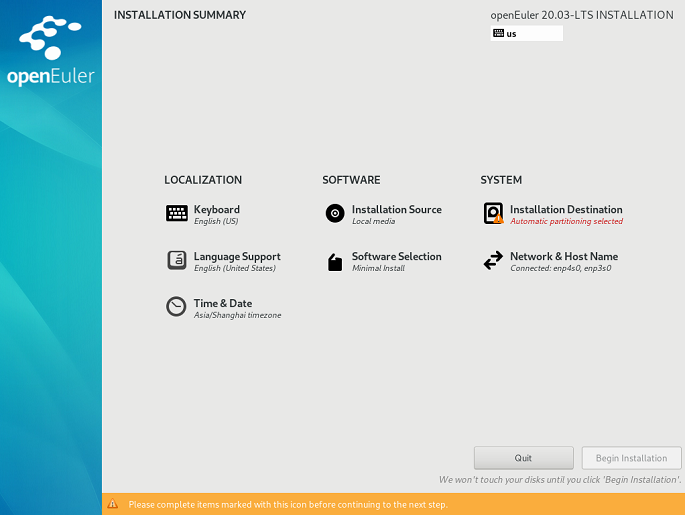The image size is (685, 515).
Task: Click the small keyboard icon beside 'us'
Action: (x=498, y=33)
